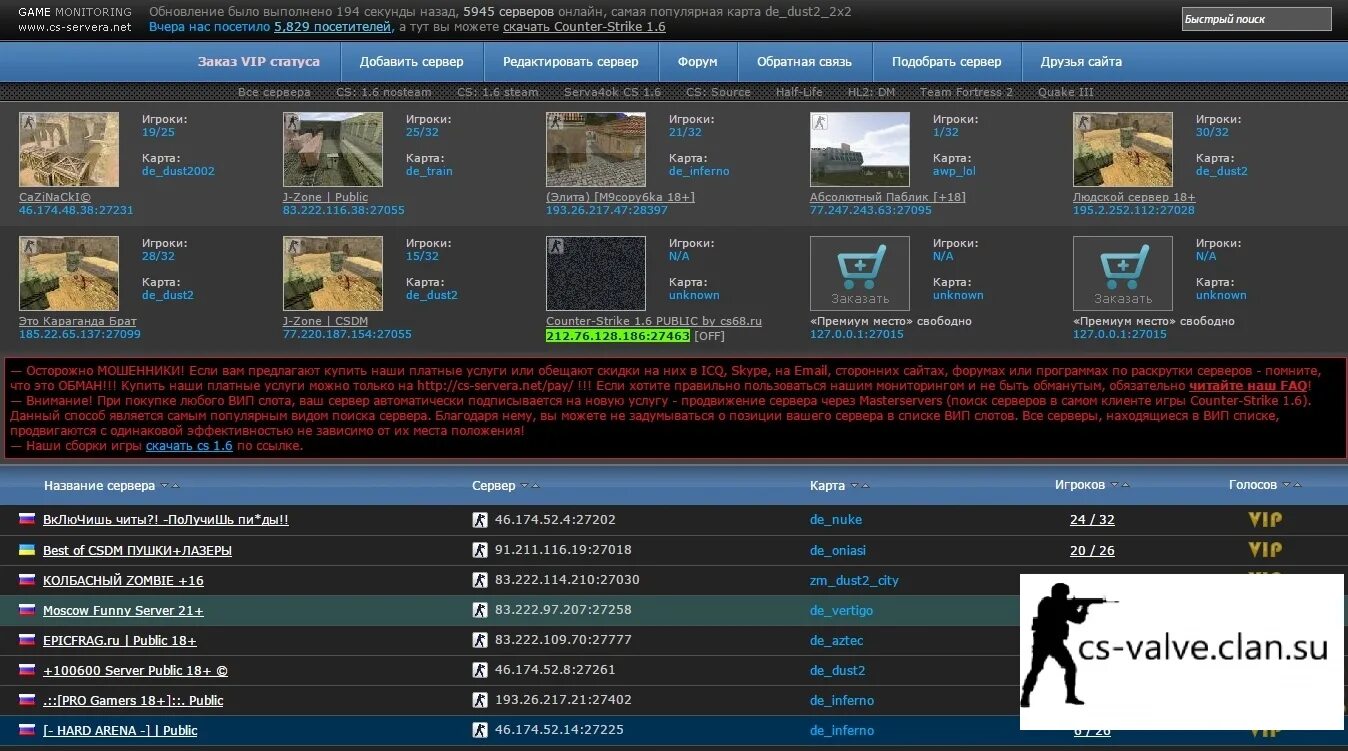Click the Russian flag beside ВкЛюЧишь читы server
The image size is (1348, 751).
pyautogui.click(x=27, y=519)
